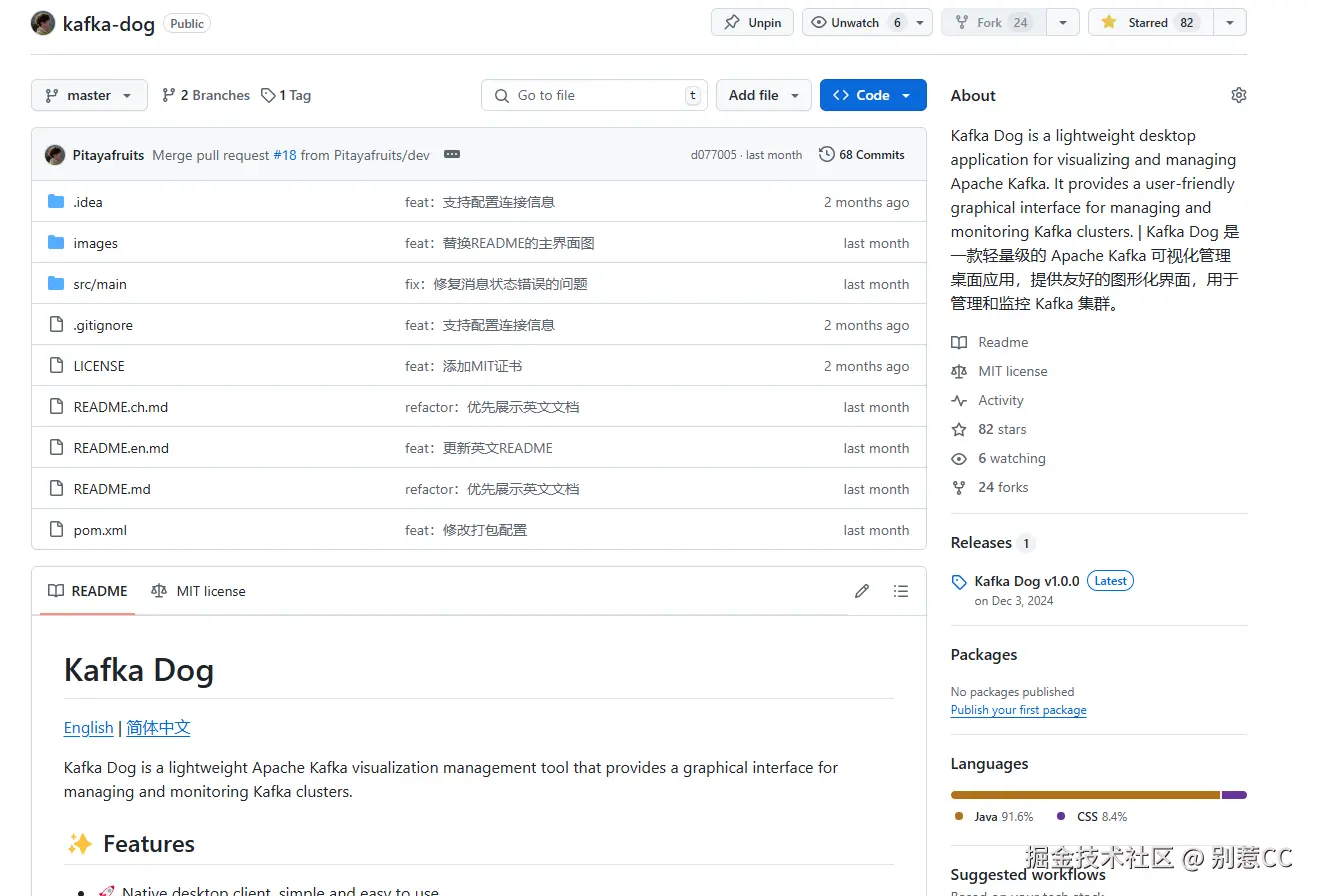This screenshot has height=896, width=1317.
Task: Open the dropdown arrow next to Fork
Action: (1063, 23)
